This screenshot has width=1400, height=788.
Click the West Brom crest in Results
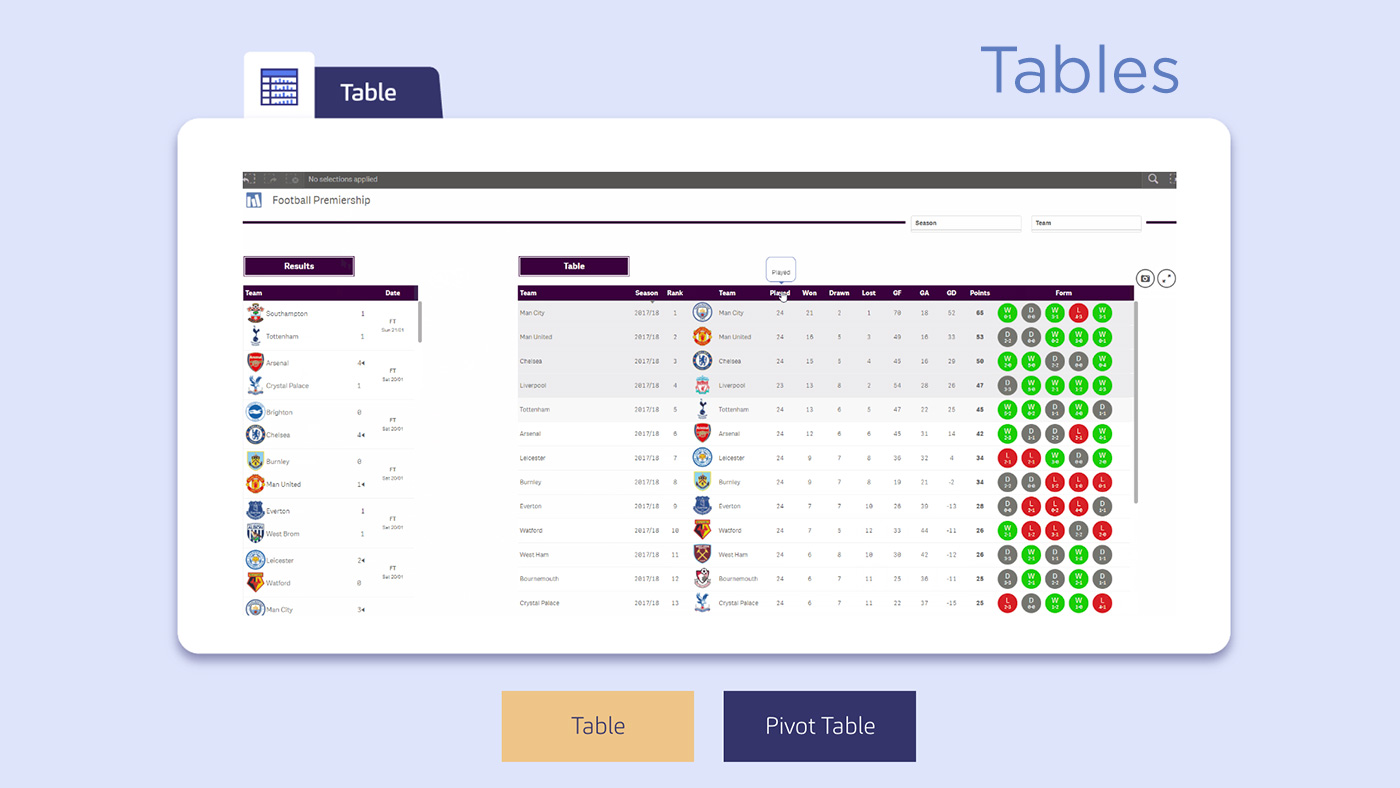tap(255, 533)
